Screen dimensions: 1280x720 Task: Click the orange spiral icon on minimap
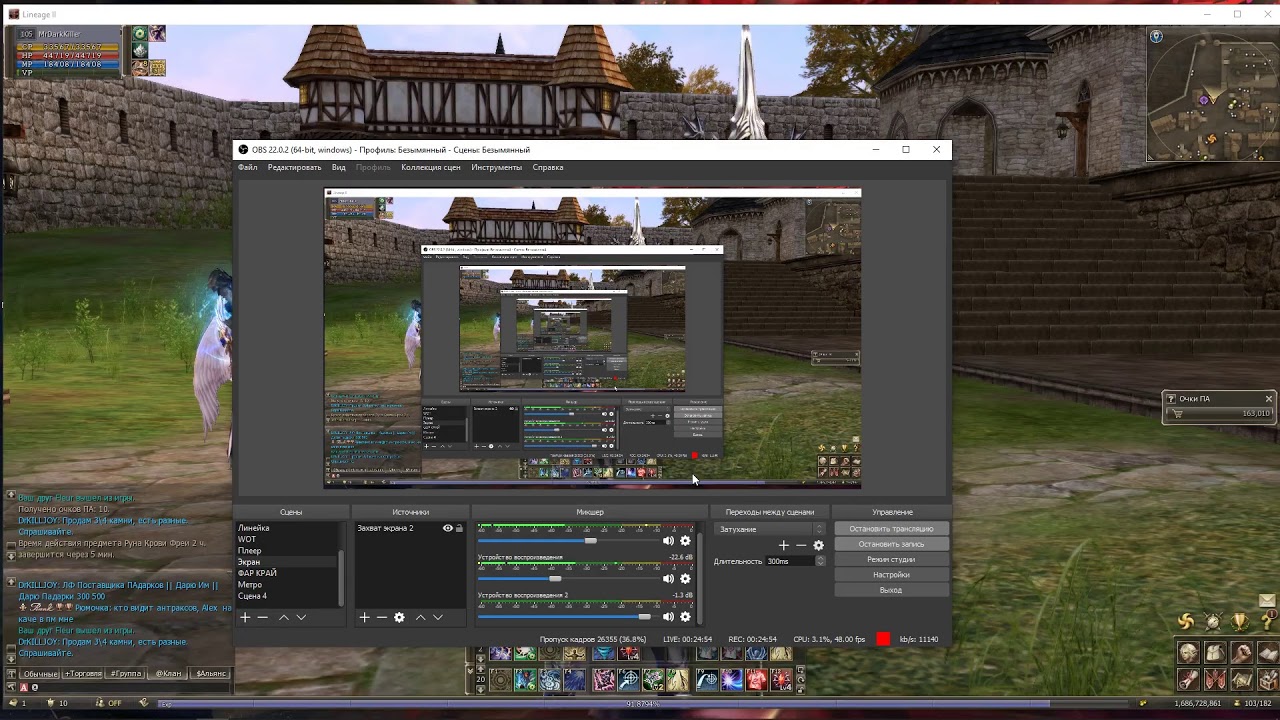[1212, 138]
